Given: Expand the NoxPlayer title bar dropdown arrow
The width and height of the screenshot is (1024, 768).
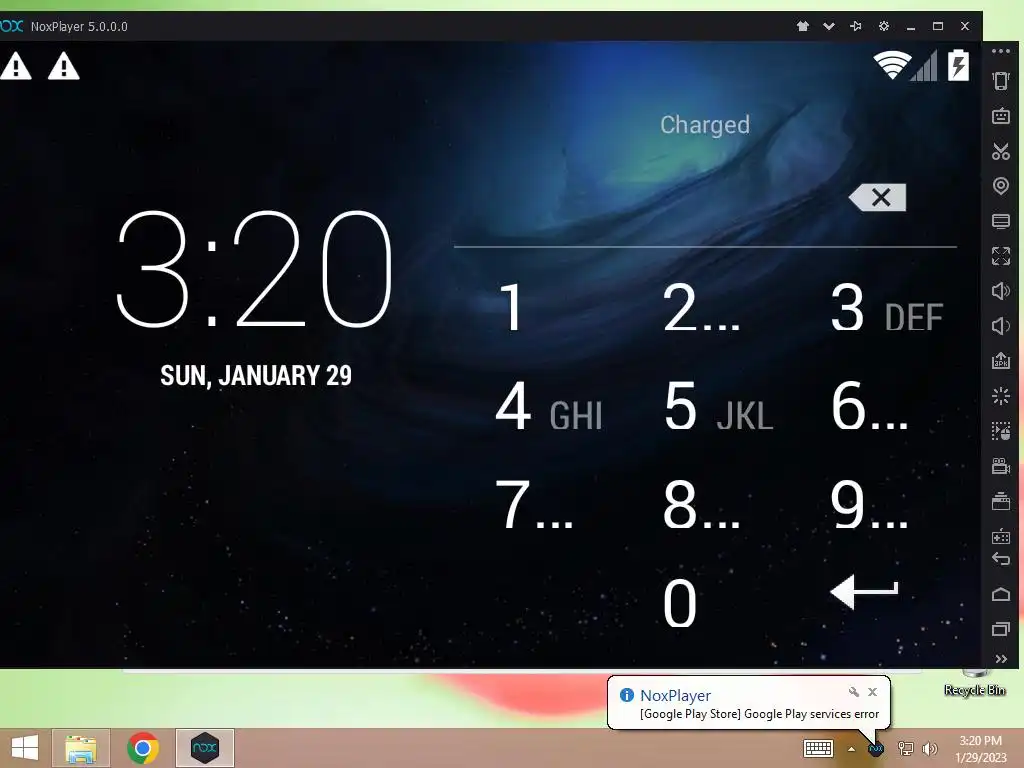Looking at the screenshot, I should [x=829, y=26].
